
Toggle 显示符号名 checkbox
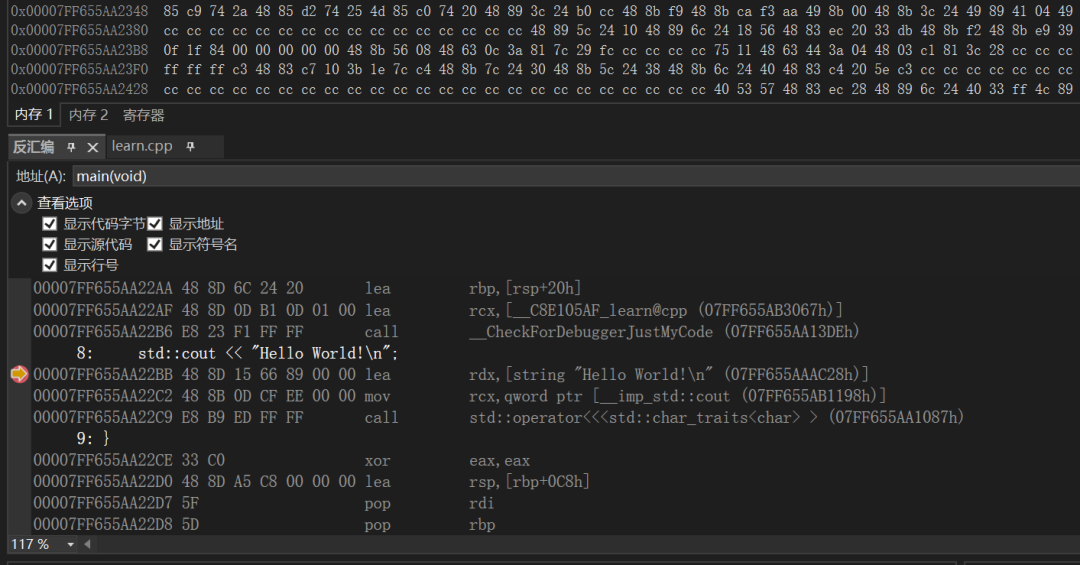155,245
